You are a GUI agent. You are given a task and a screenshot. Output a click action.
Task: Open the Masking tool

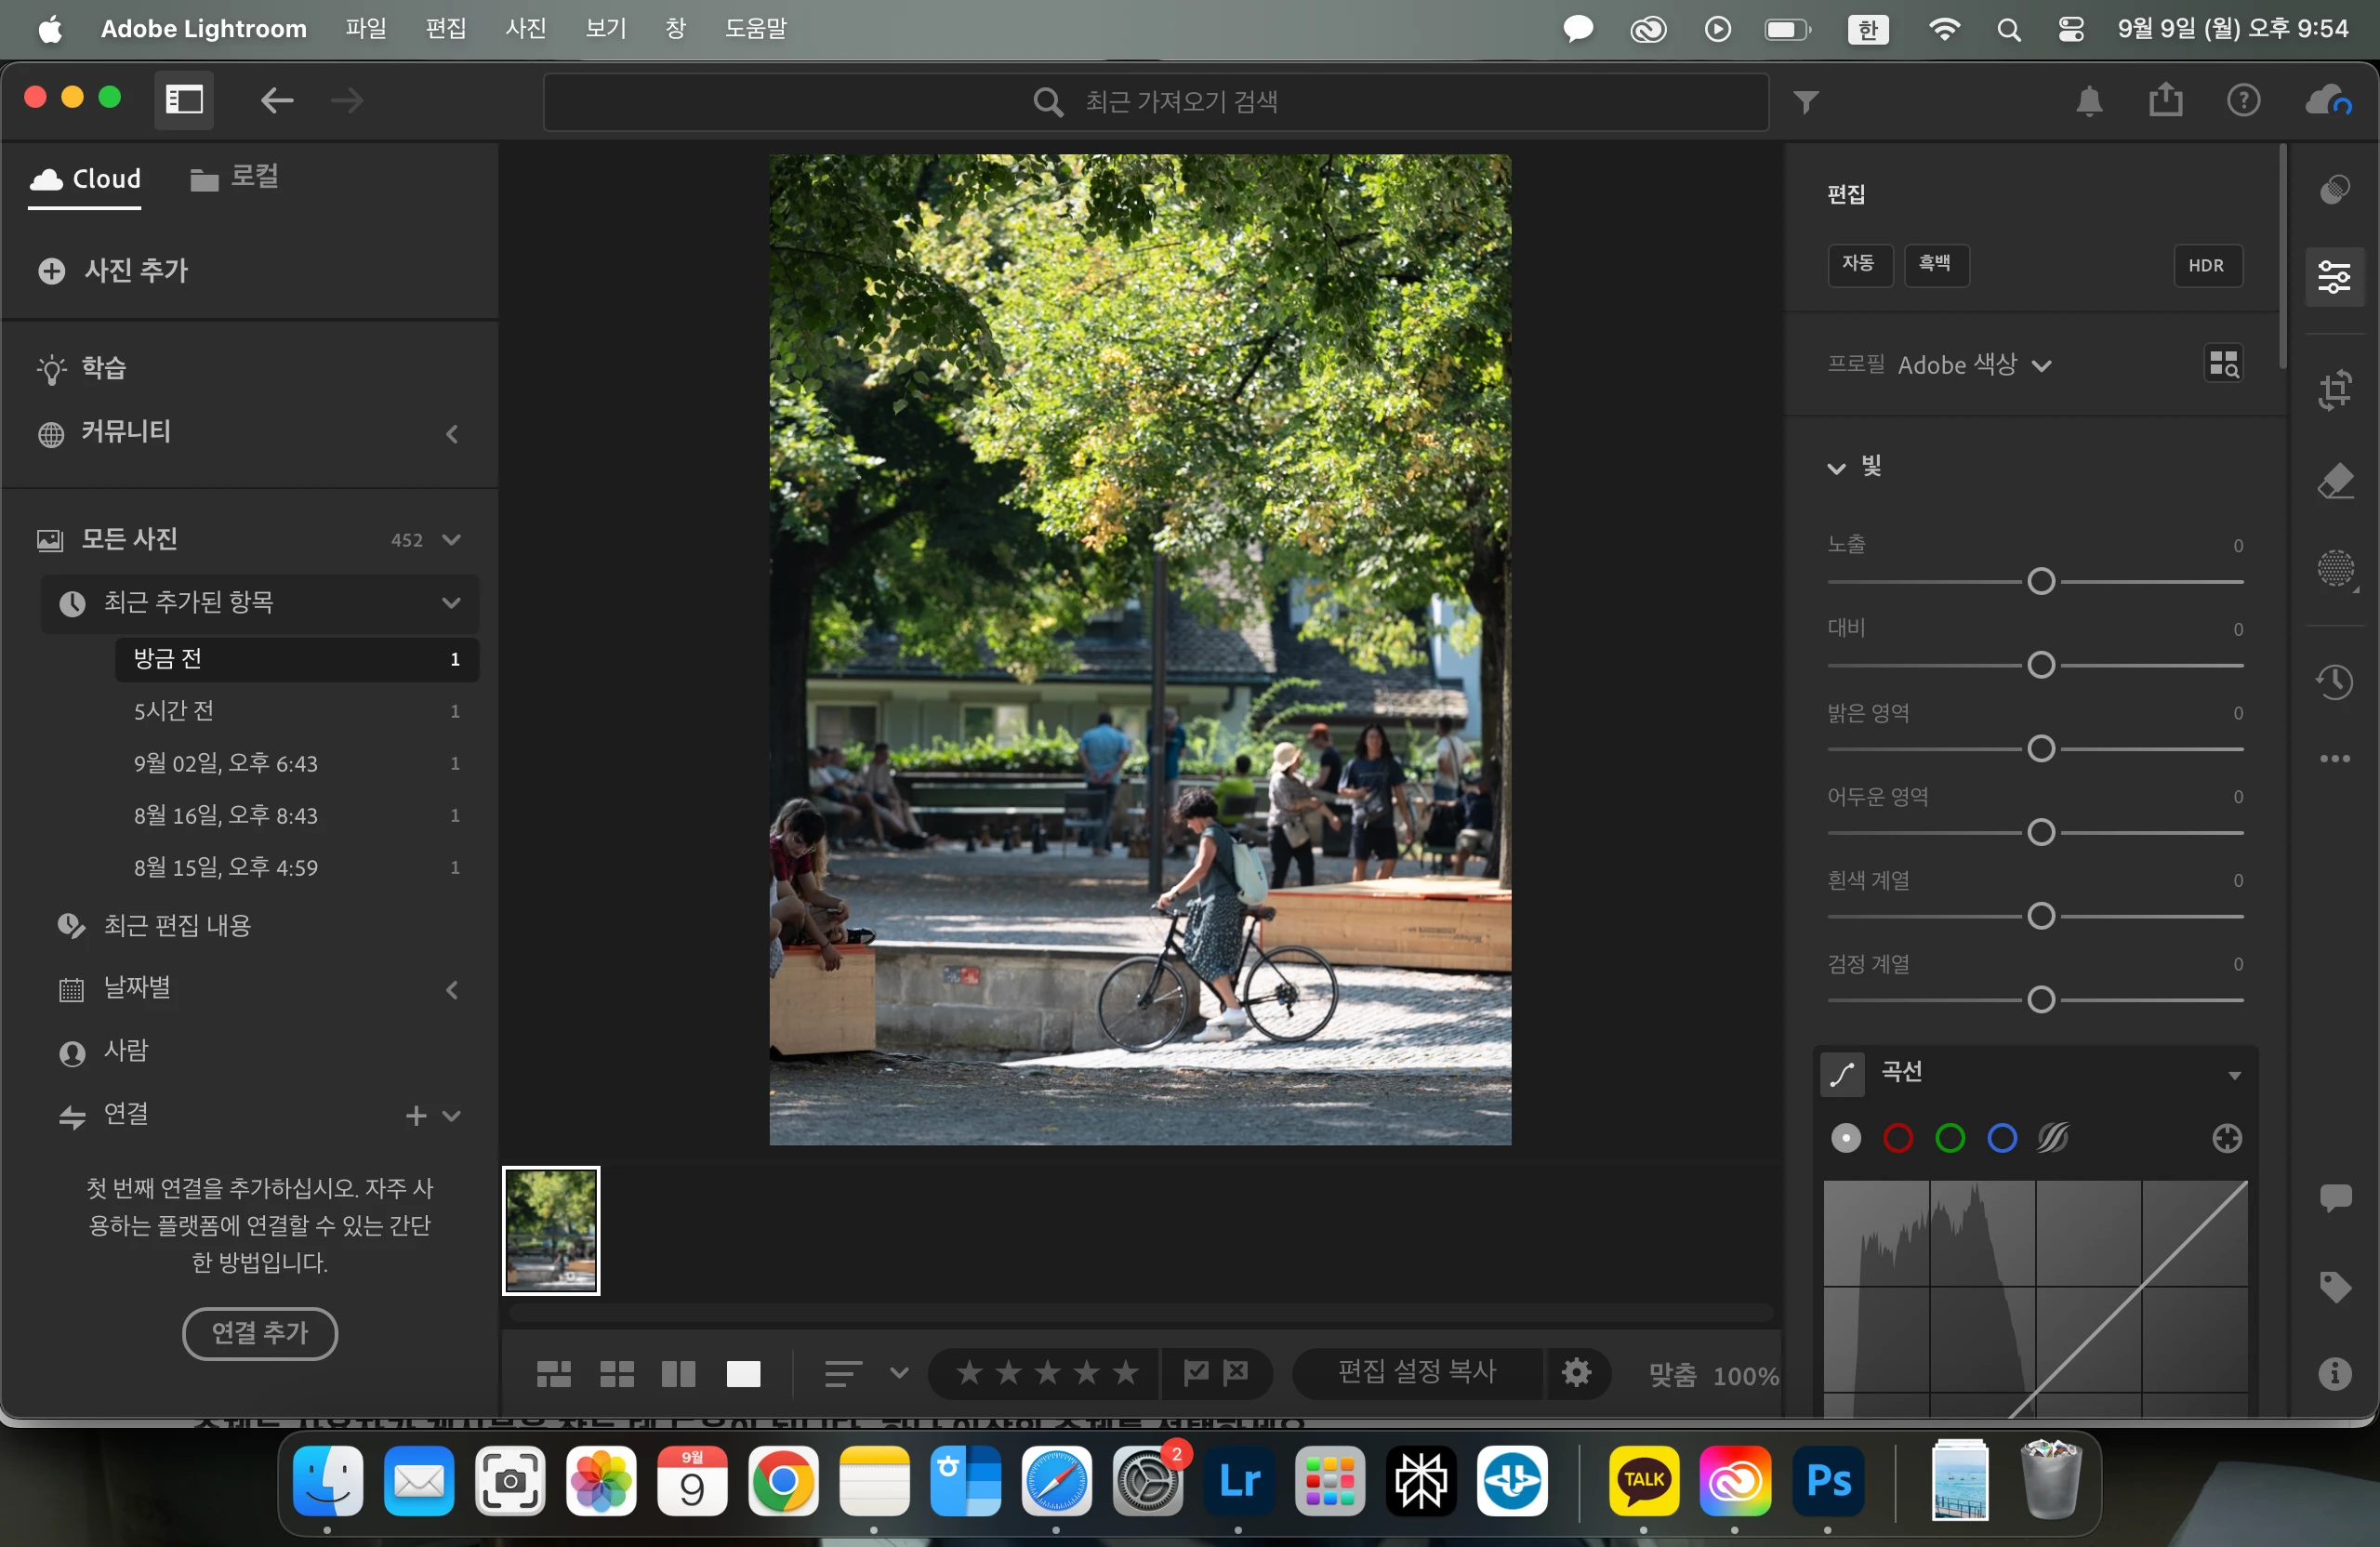coord(2335,569)
